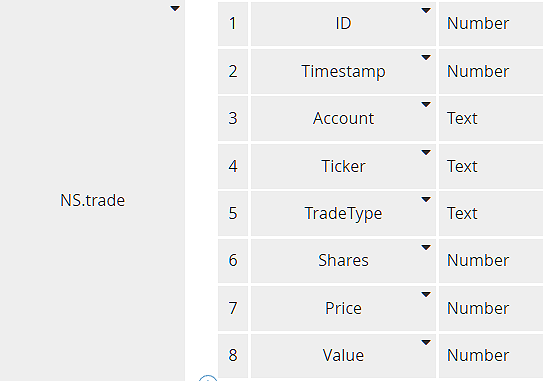Click the blue circular icon at bottom
Viewport: 543px width, 381px height.
pos(208,378)
